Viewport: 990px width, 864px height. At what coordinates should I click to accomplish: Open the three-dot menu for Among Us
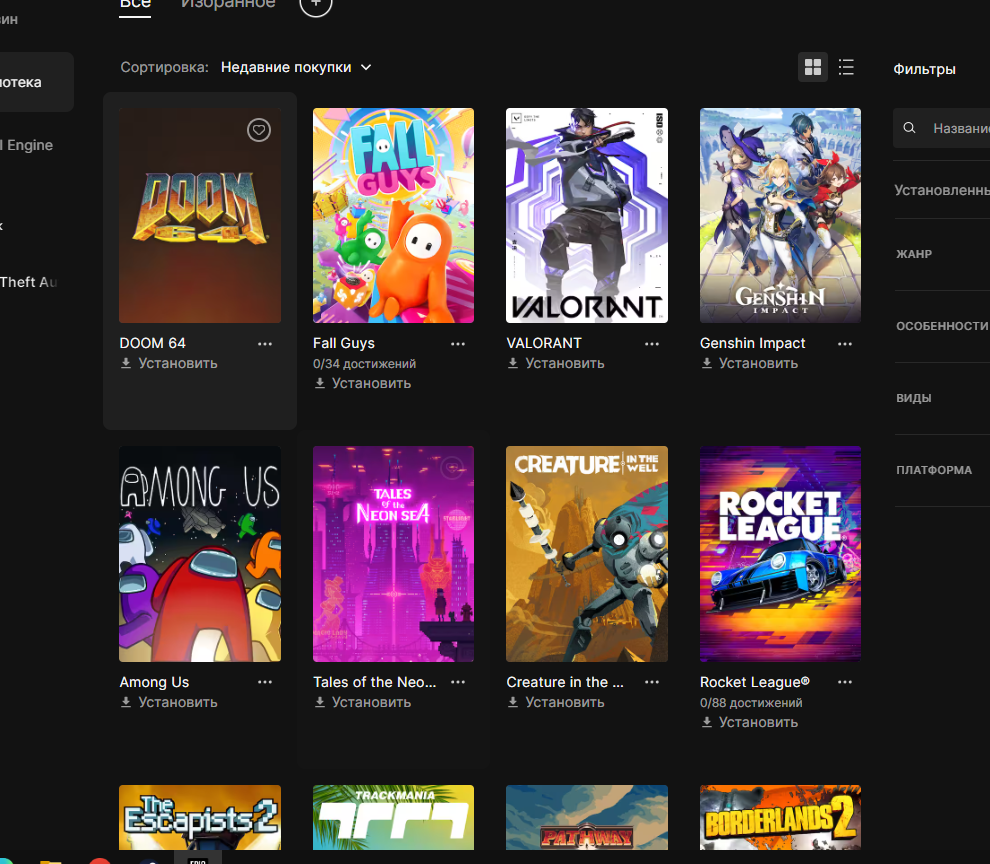pyautogui.click(x=265, y=682)
